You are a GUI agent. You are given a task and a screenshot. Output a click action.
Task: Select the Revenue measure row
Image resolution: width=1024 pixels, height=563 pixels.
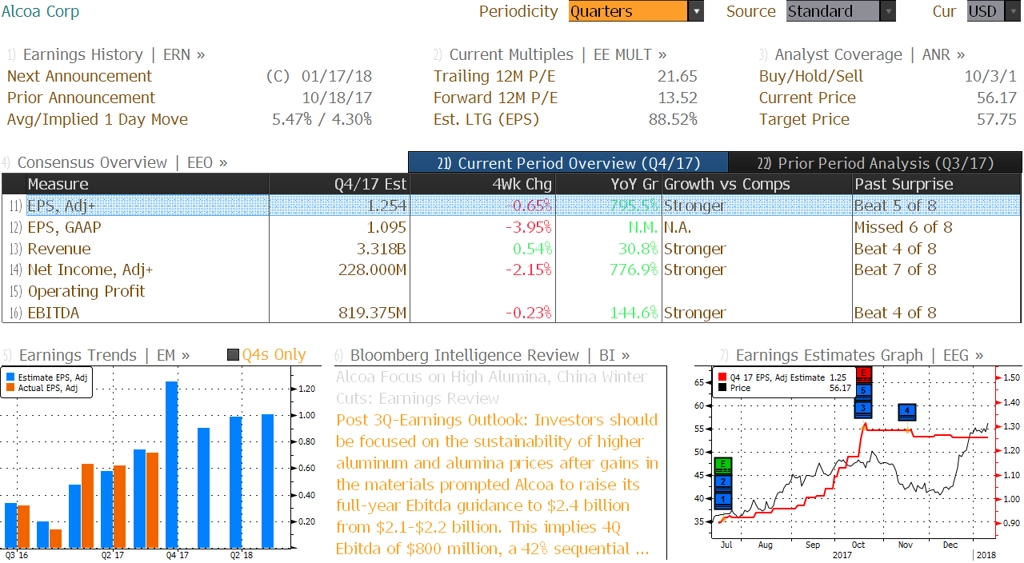point(511,249)
